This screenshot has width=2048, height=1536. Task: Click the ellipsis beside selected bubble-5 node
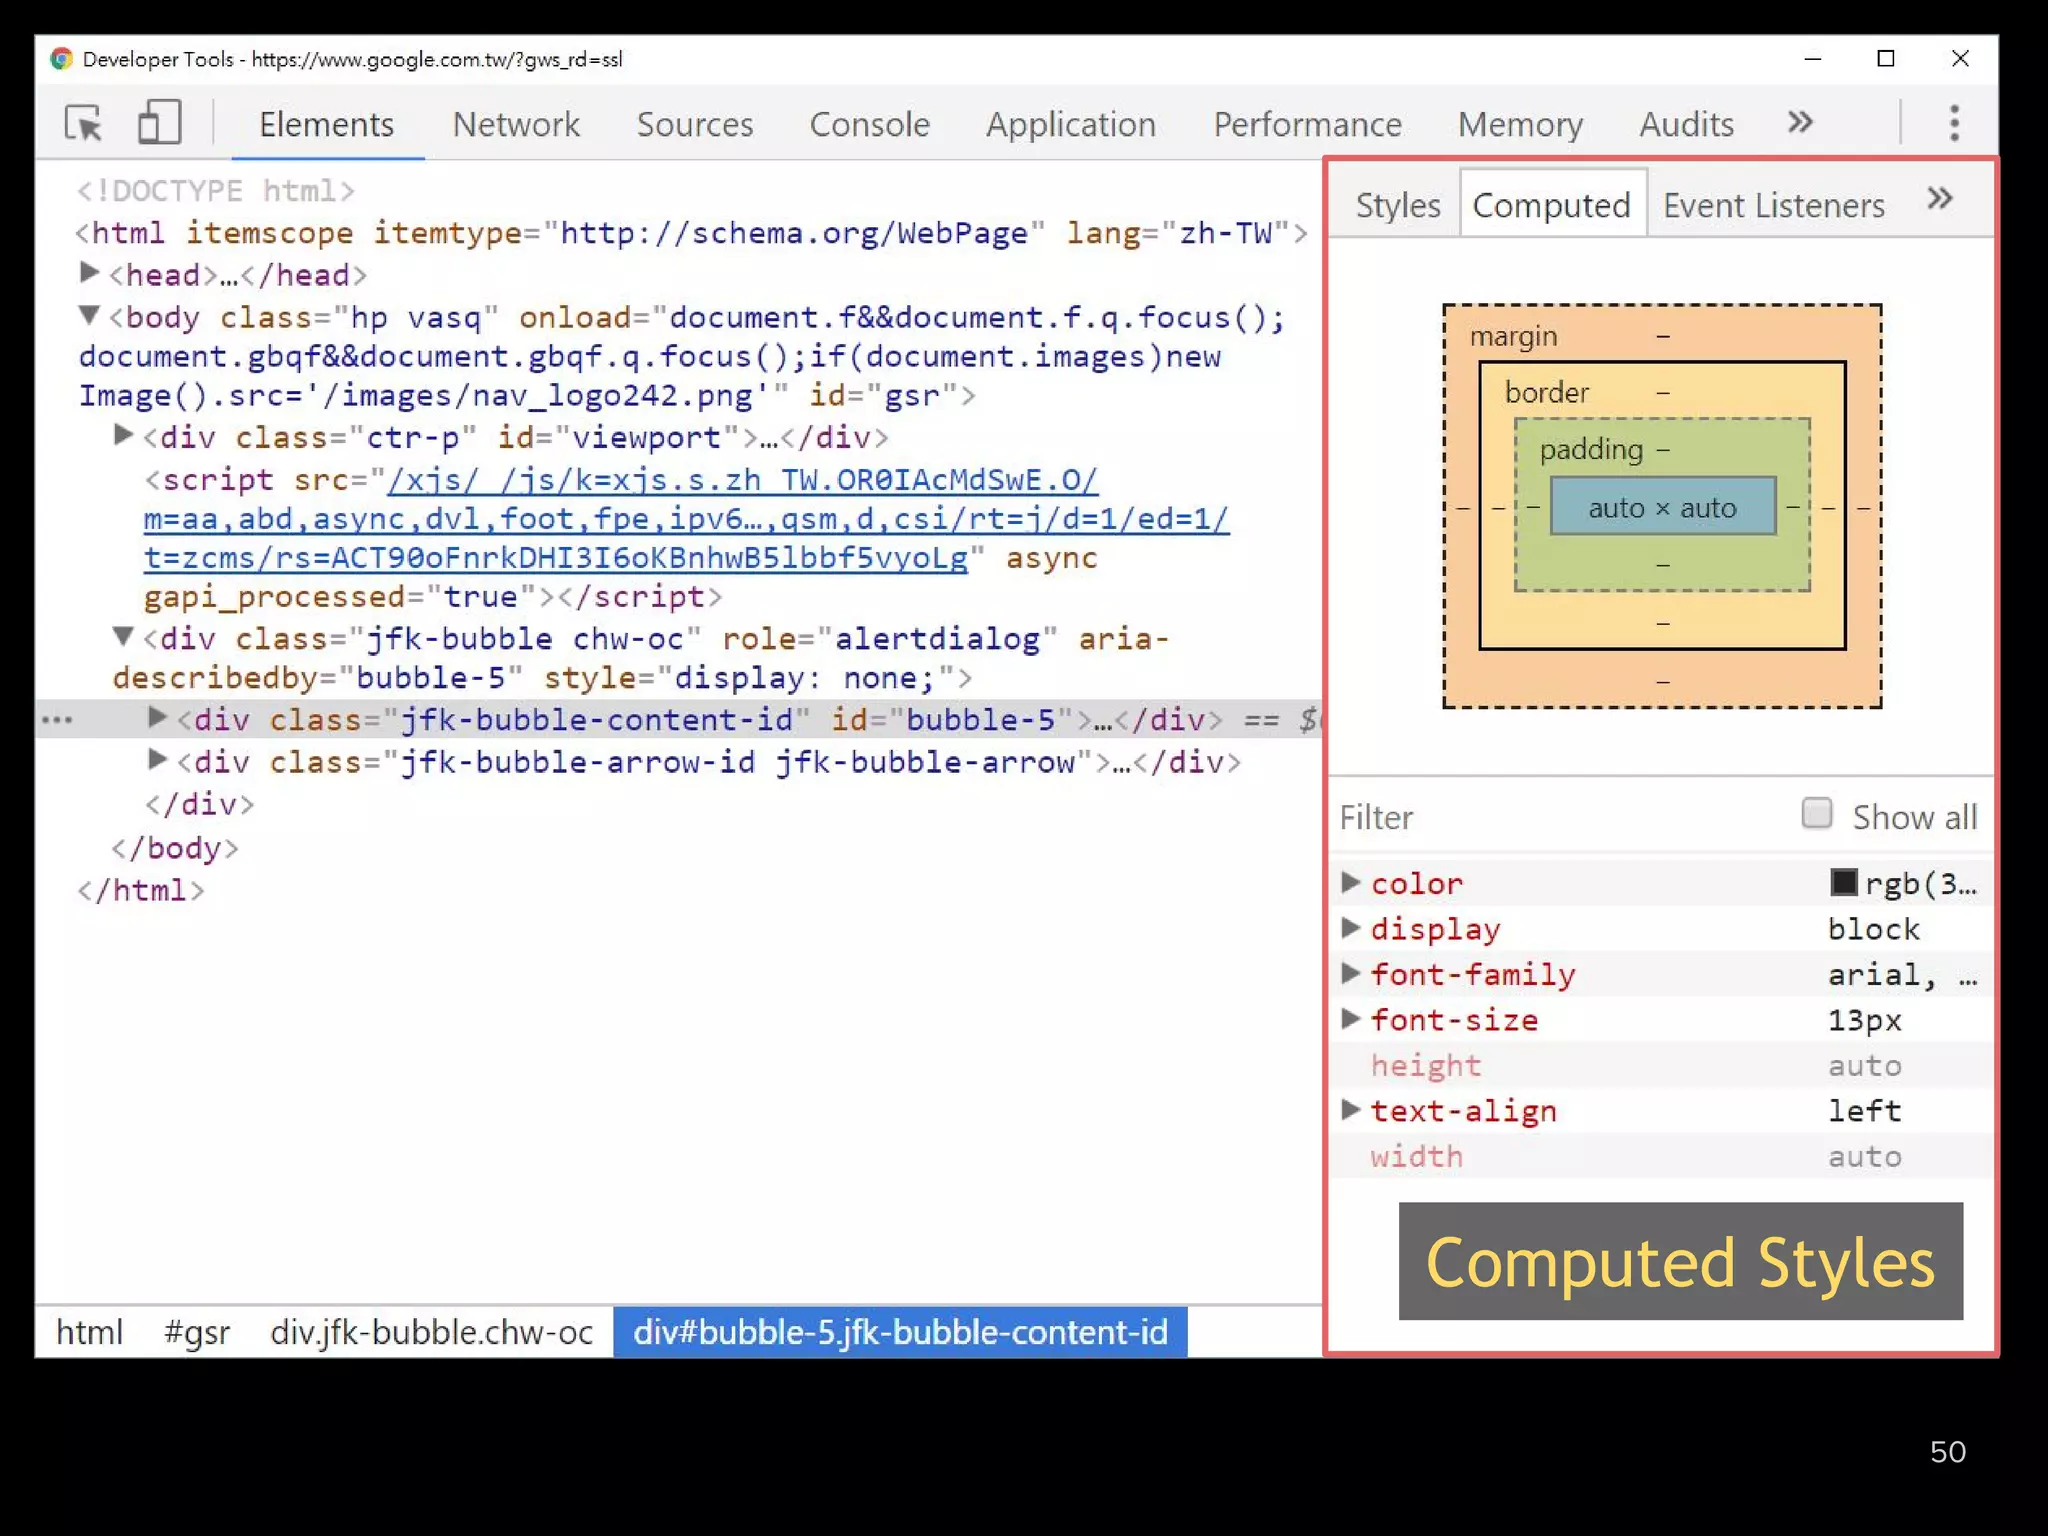[x=57, y=720]
